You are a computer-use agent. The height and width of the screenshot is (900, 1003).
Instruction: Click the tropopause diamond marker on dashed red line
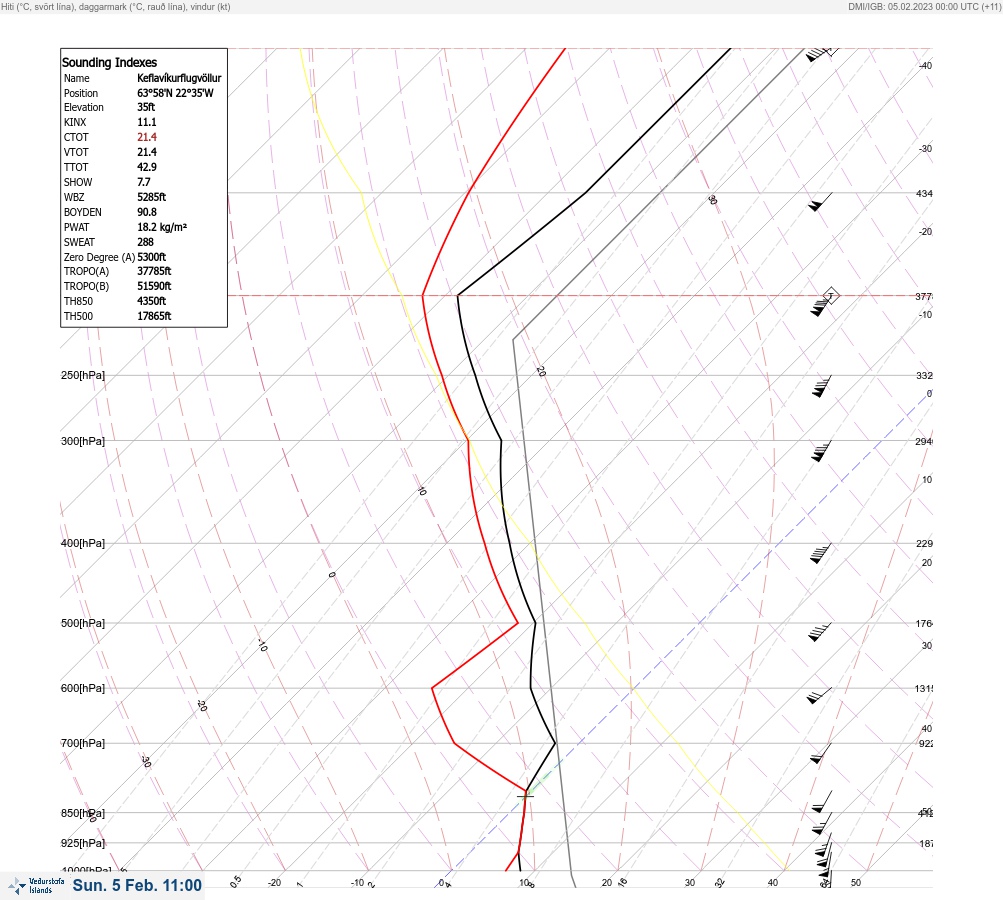point(831,296)
